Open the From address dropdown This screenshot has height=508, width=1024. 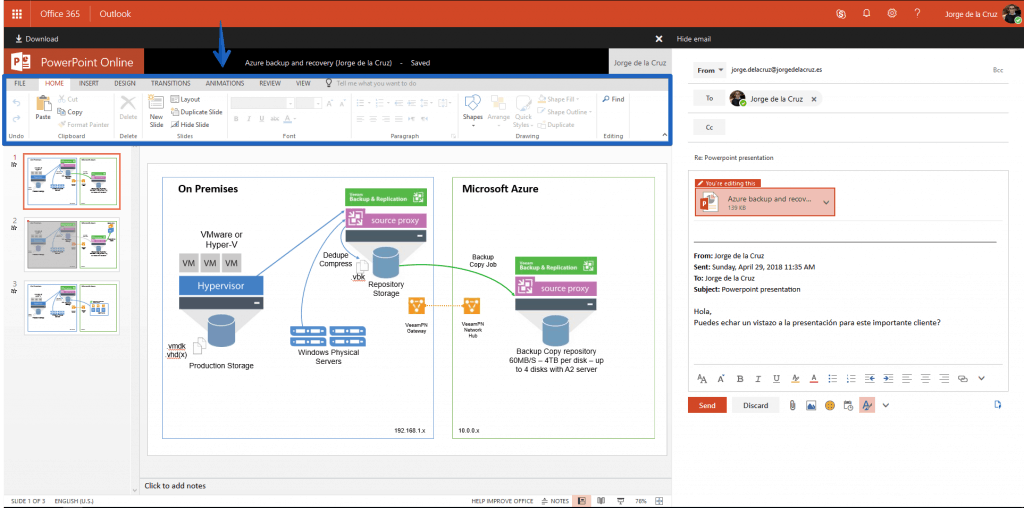(x=711, y=70)
